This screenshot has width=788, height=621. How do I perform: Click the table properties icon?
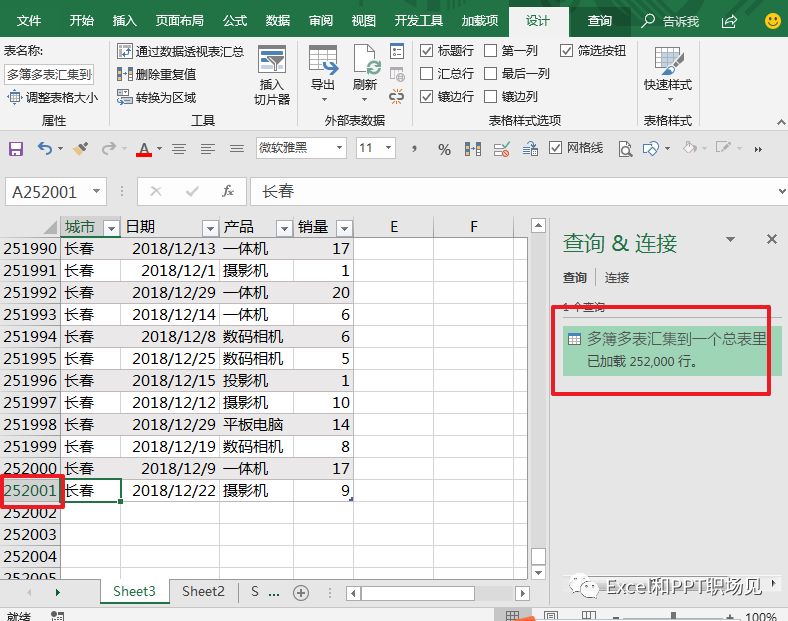coord(397,51)
